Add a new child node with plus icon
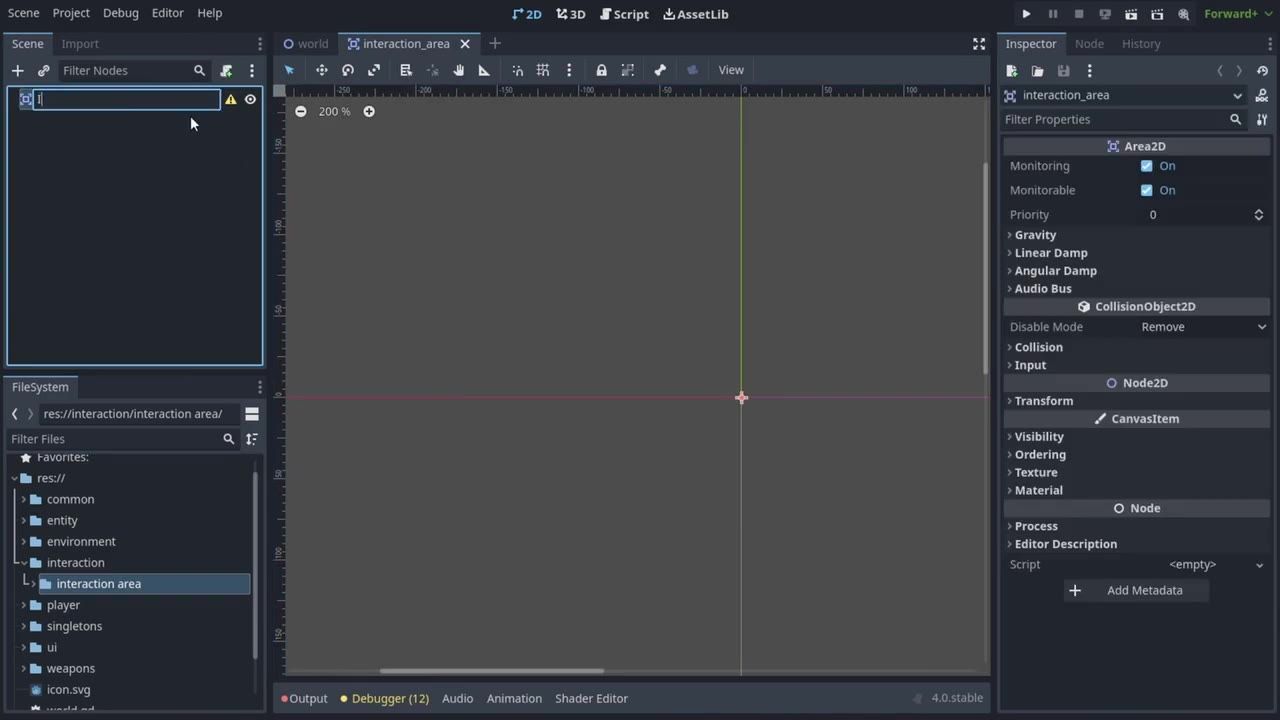This screenshot has height=720, width=1280. click(17, 71)
